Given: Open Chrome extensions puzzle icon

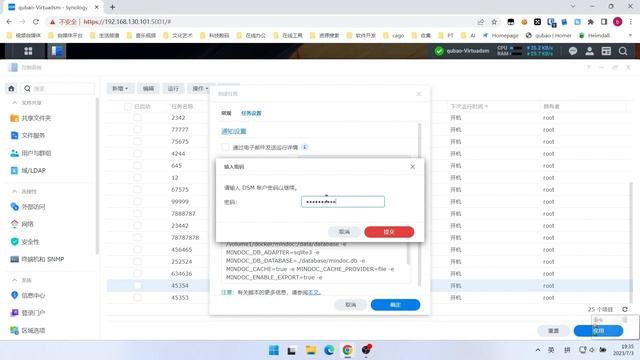Looking at the screenshot, I should 591,22.
